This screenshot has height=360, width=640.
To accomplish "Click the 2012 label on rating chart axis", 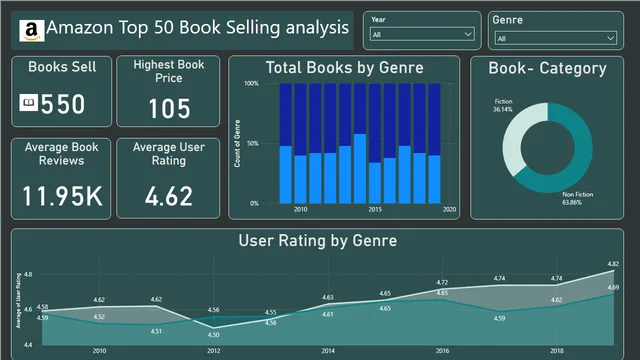I will [213, 351].
